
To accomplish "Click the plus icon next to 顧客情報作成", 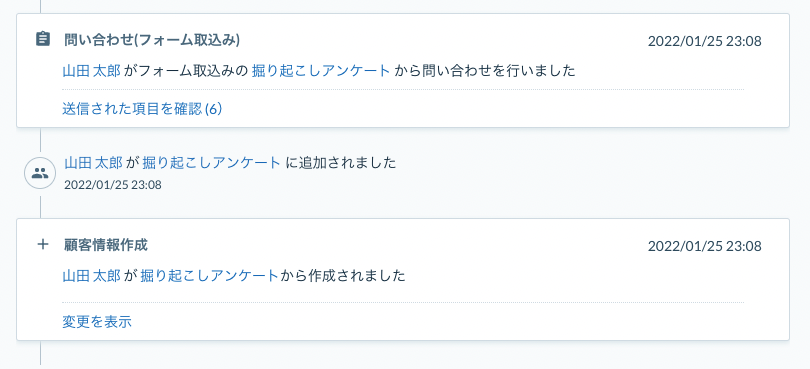I will coord(43,244).
